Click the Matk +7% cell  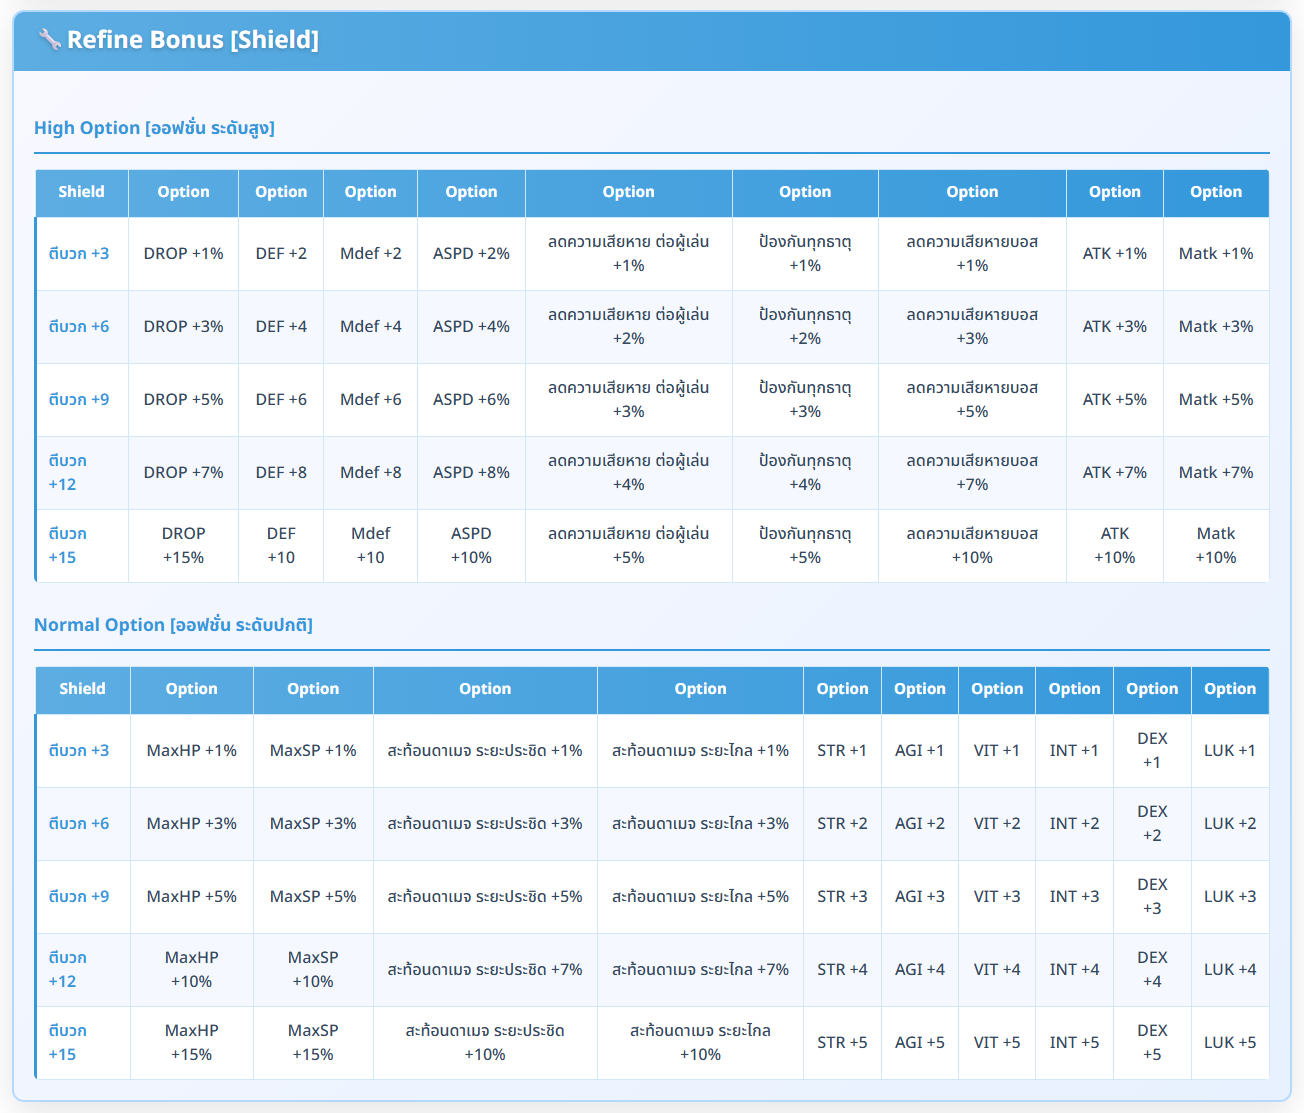(1215, 473)
